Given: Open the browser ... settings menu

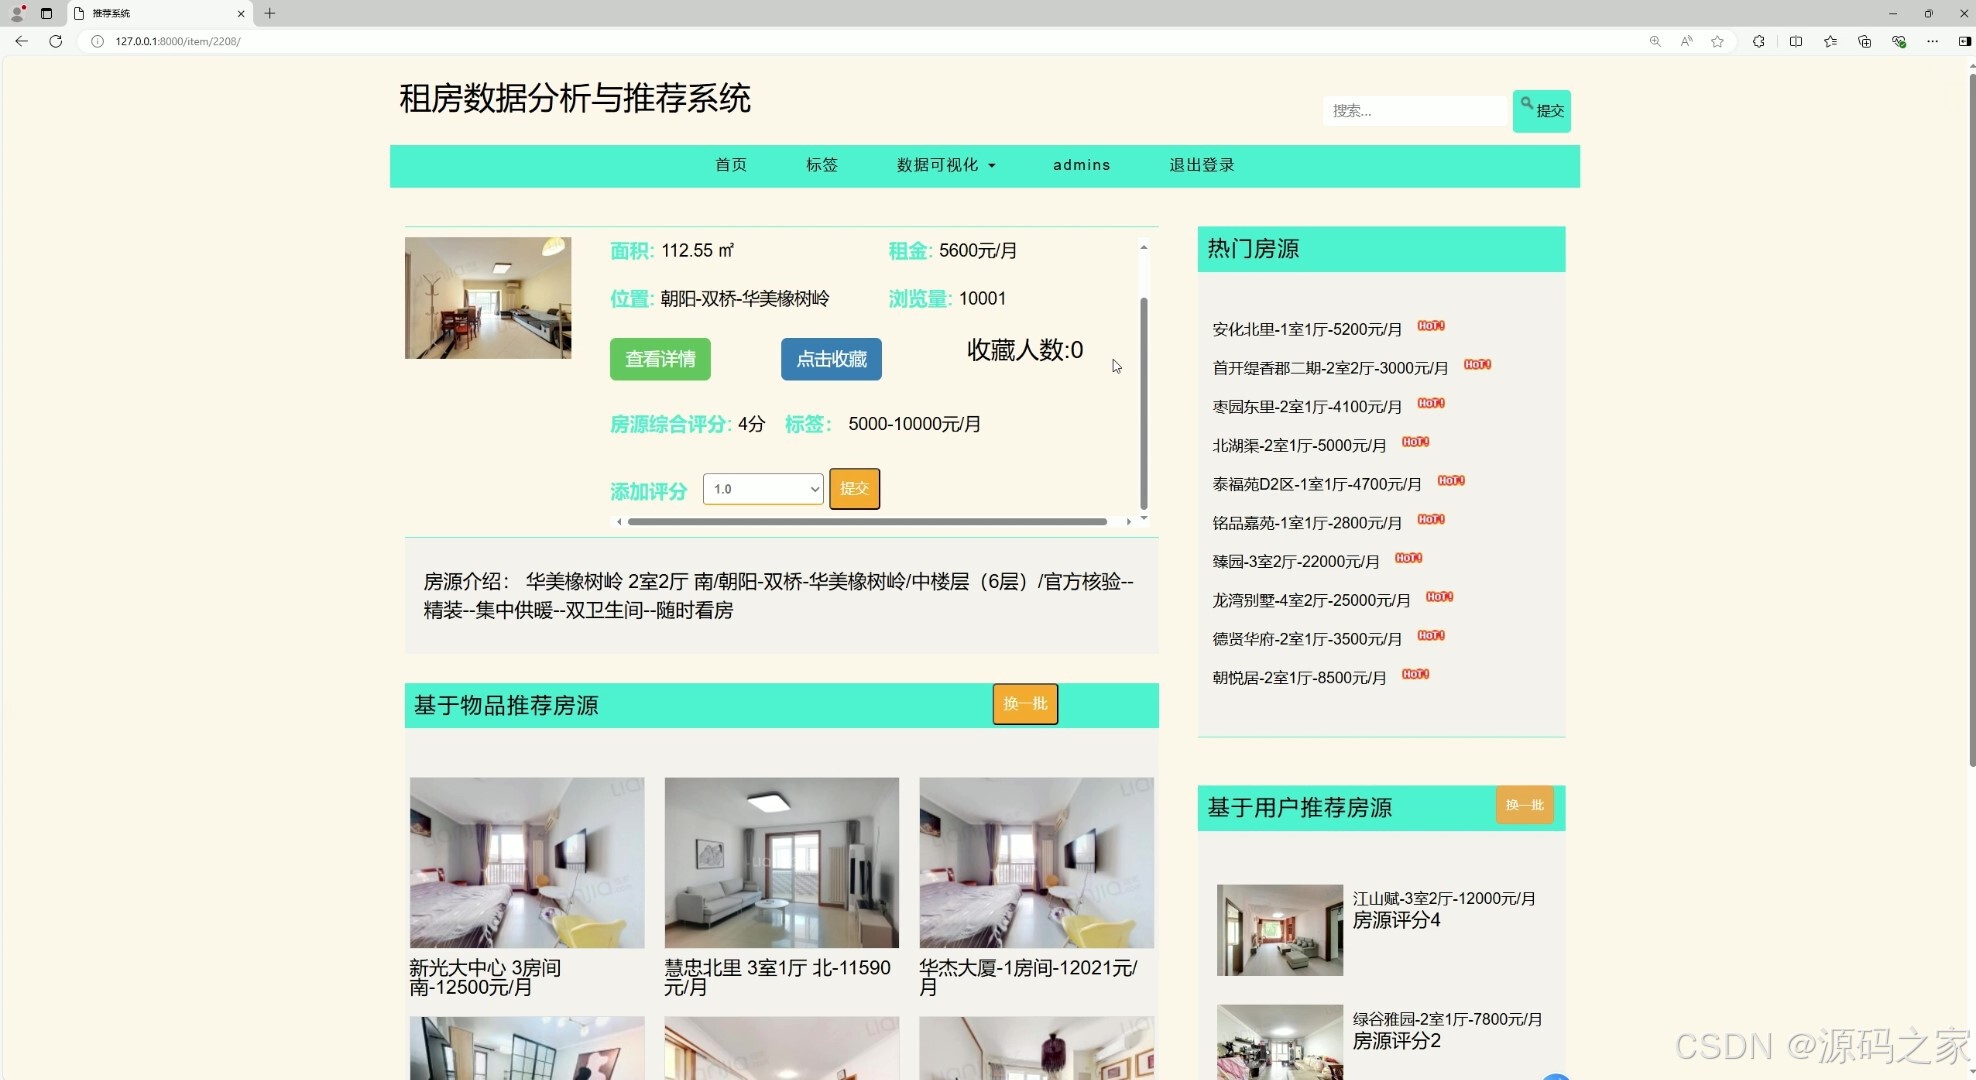Looking at the screenshot, I should [1931, 41].
